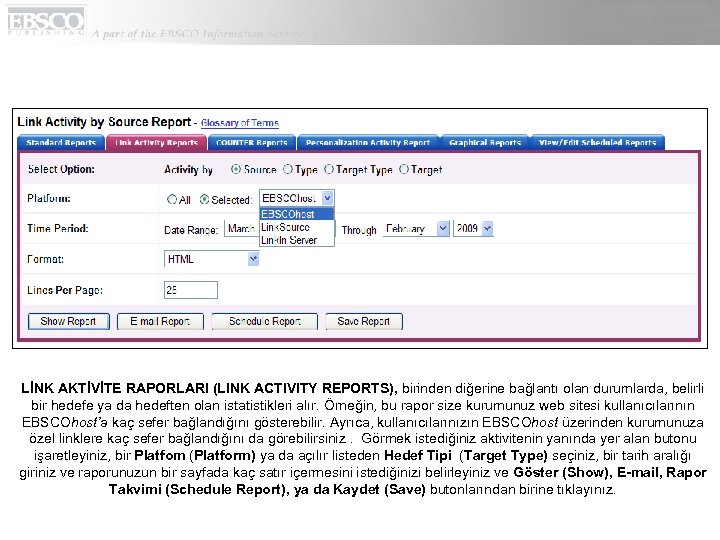Open the 2009 end year dropdown

[473, 228]
